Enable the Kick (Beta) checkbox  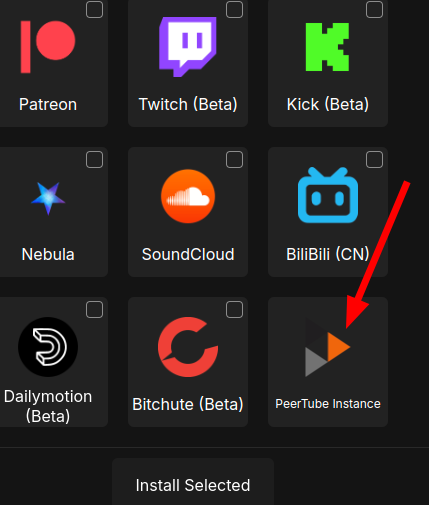(374, 10)
